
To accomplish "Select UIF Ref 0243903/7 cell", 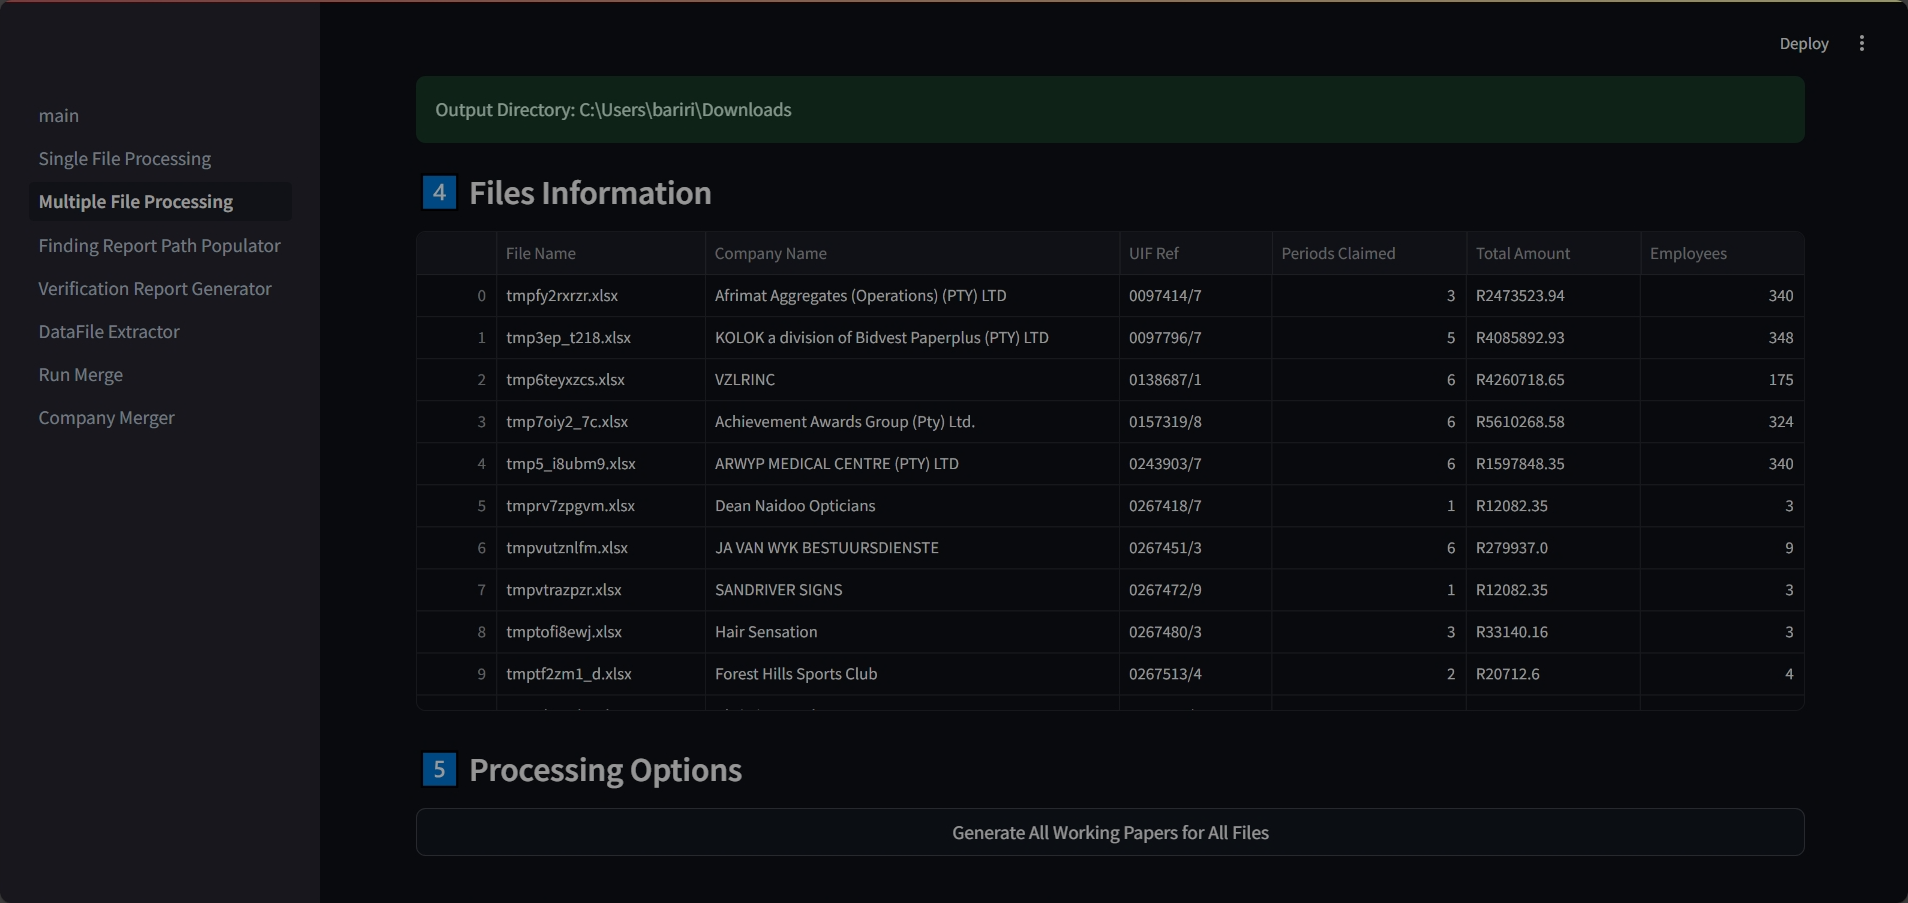I will pos(1195,464).
